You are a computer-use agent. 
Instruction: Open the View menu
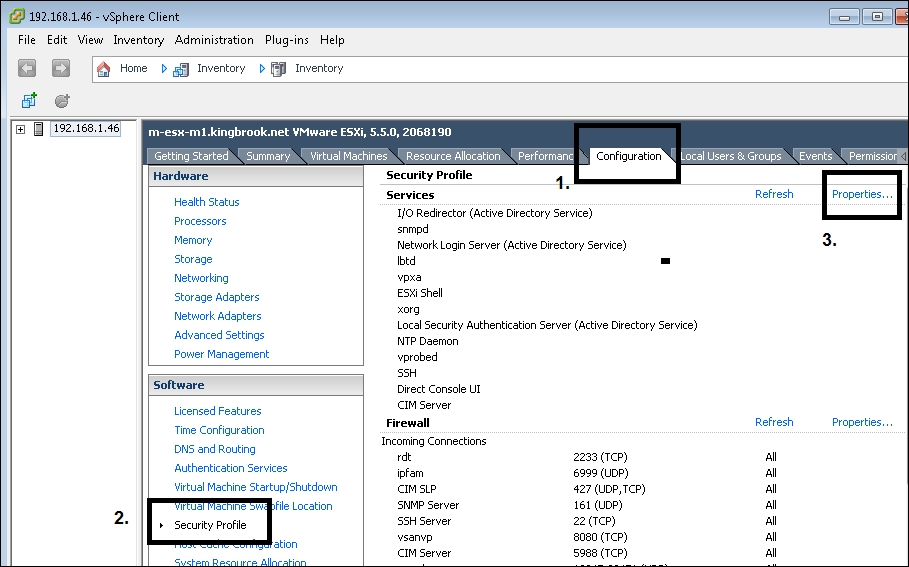point(90,40)
